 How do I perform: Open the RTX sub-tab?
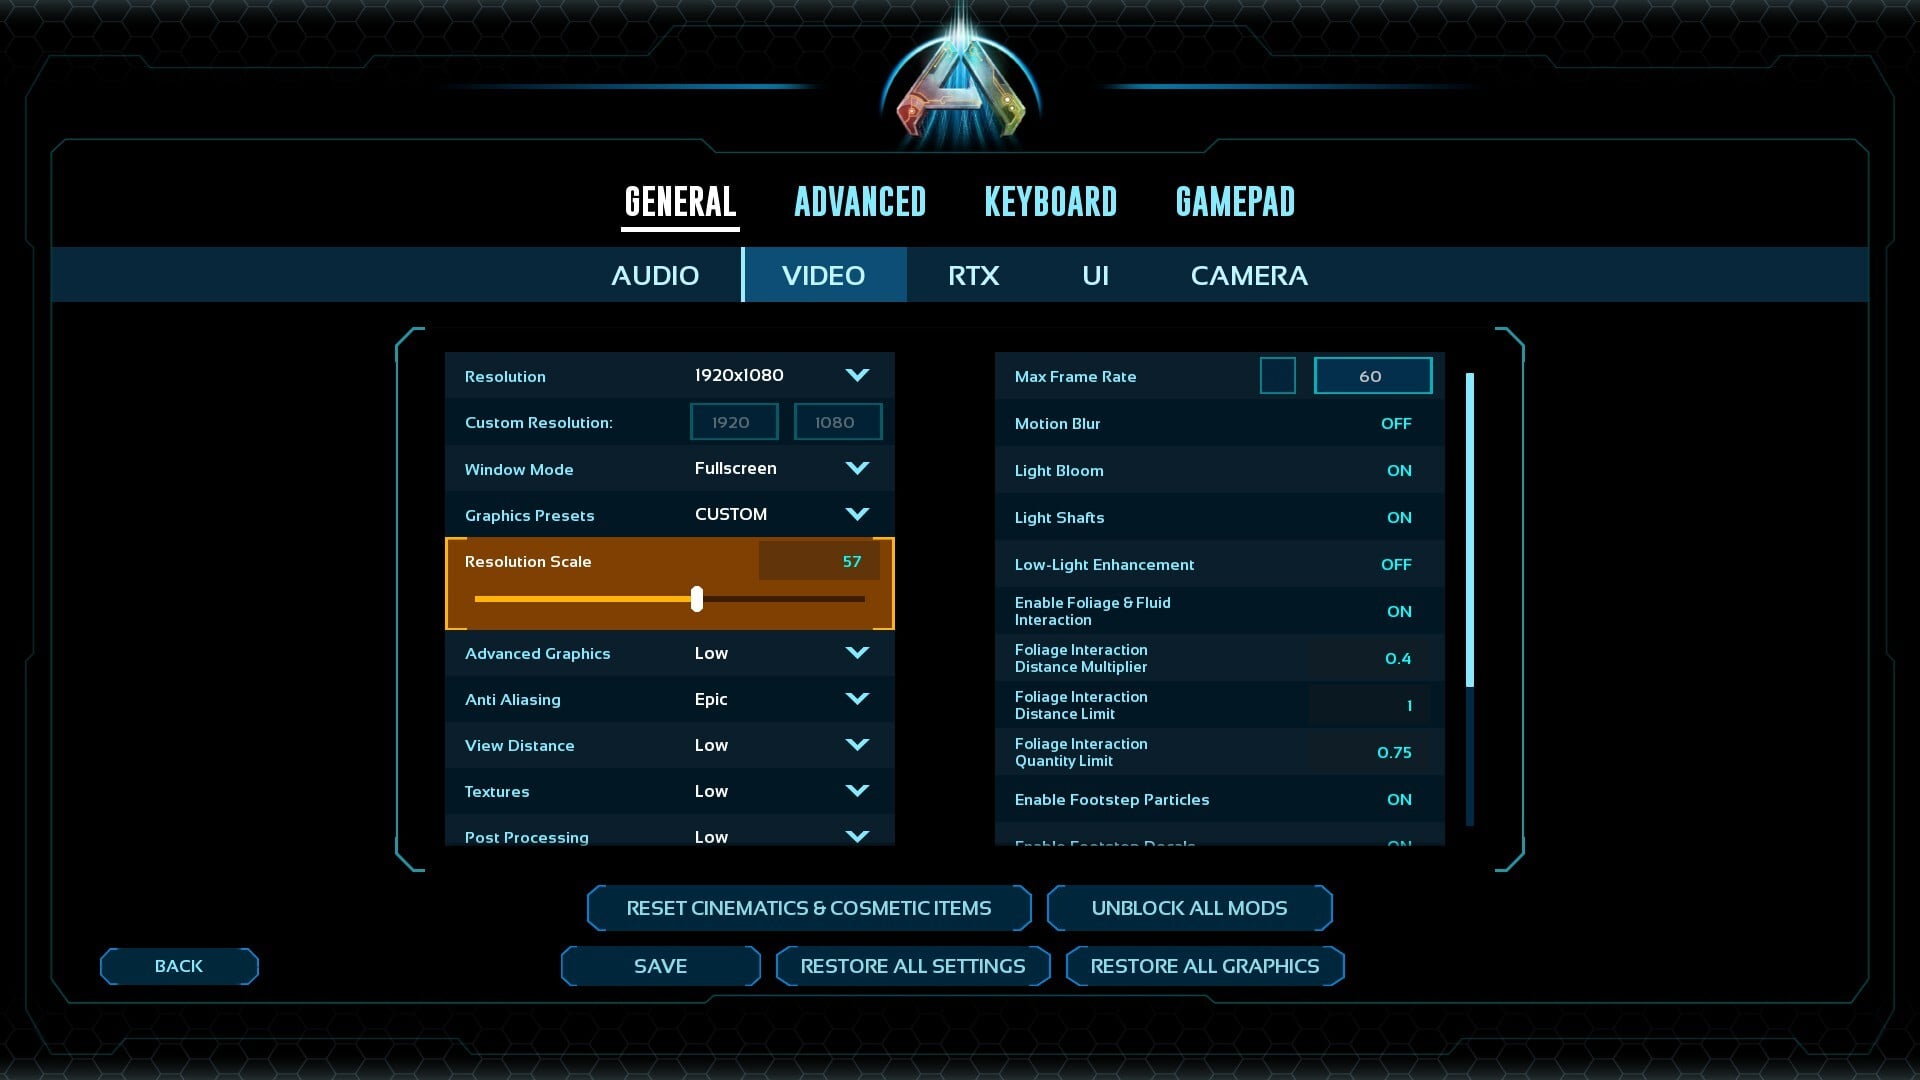[973, 275]
